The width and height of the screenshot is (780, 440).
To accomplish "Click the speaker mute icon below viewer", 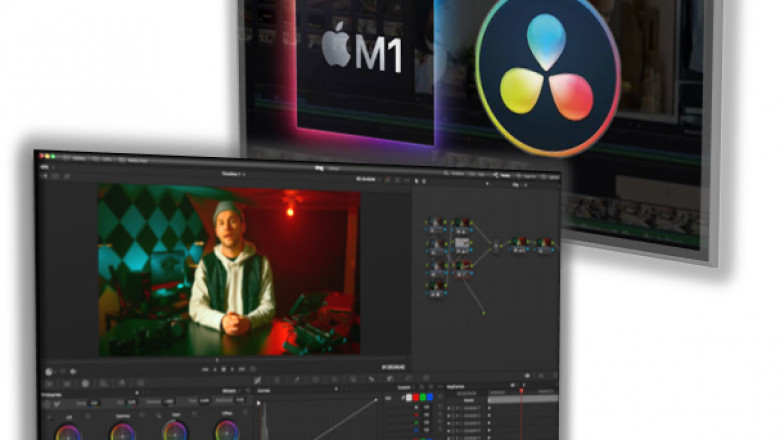I will click(x=73, y=371).
